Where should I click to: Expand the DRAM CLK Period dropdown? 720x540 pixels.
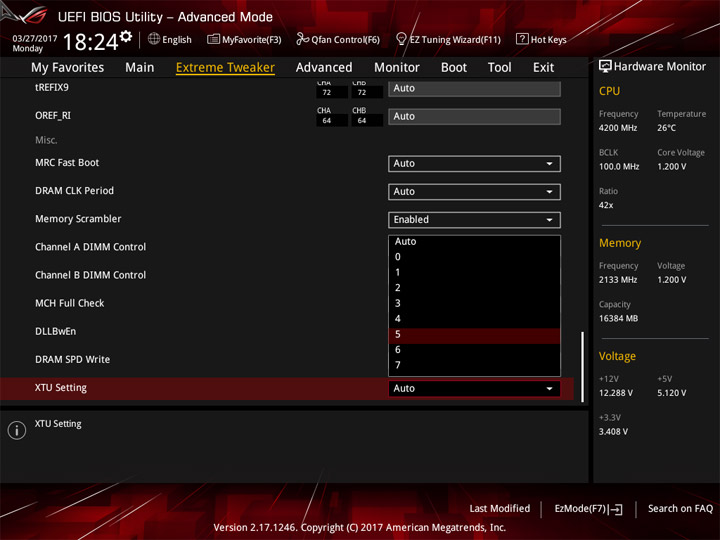(474, 191)
